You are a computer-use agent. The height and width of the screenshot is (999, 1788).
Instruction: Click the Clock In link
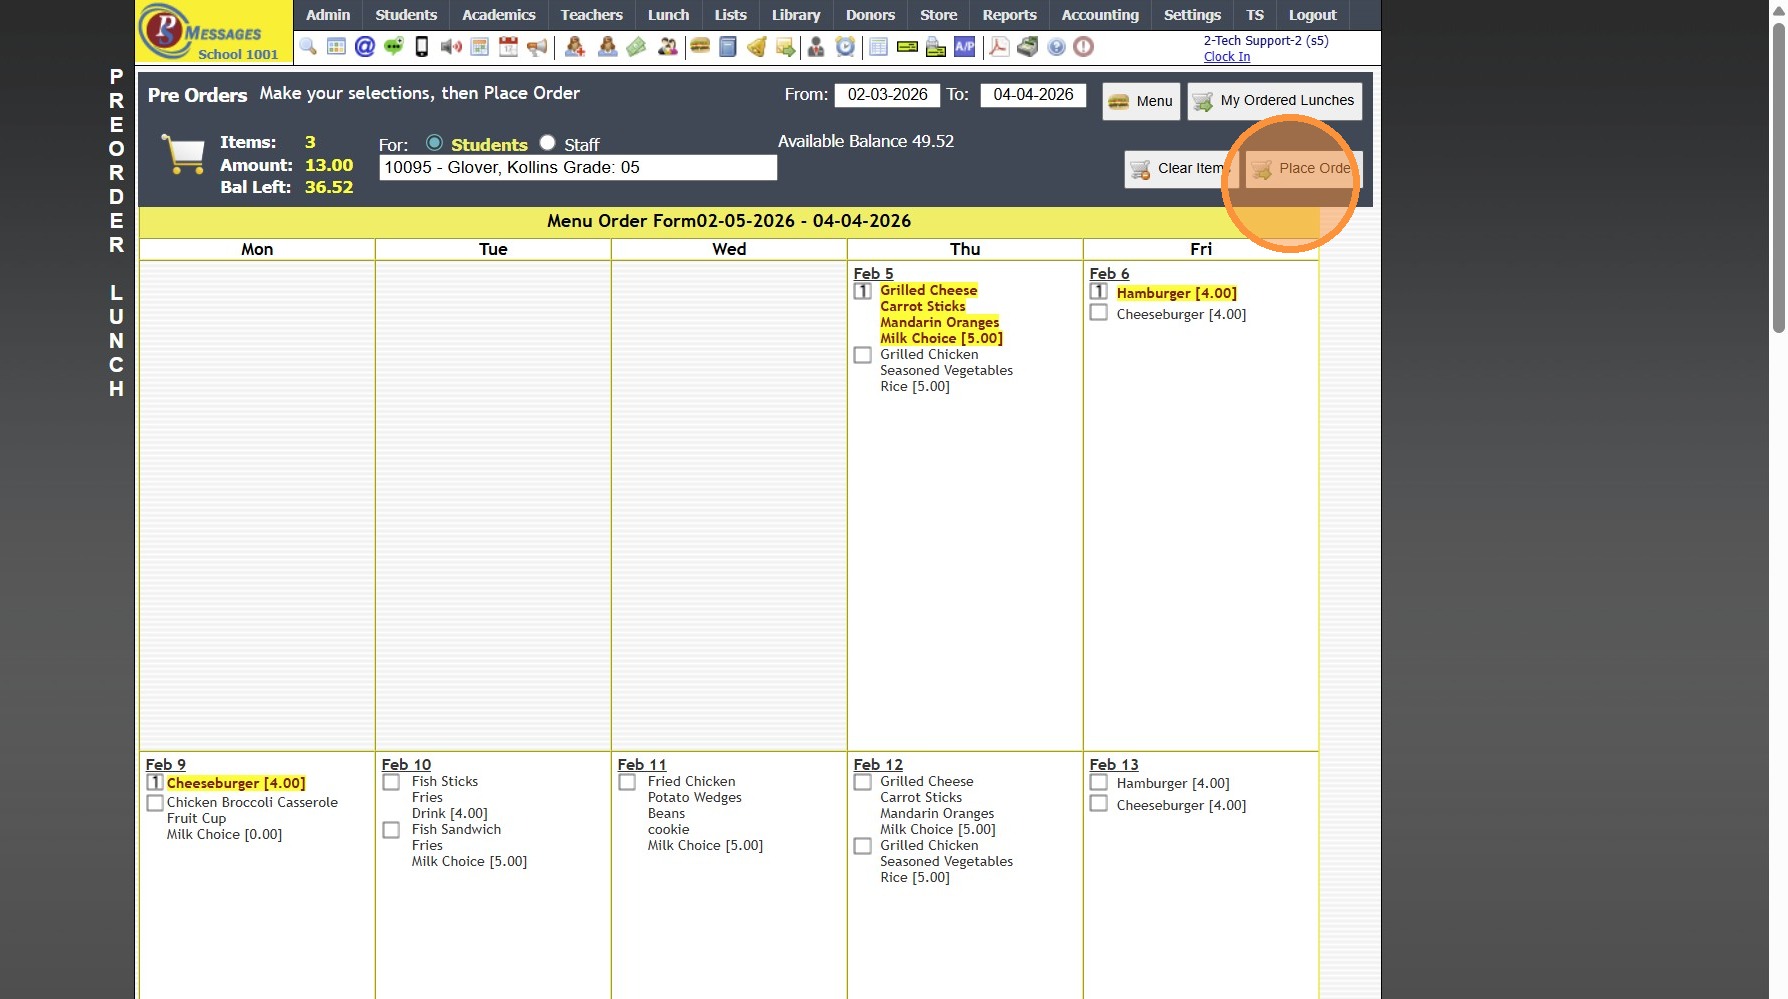[1226, 57]
